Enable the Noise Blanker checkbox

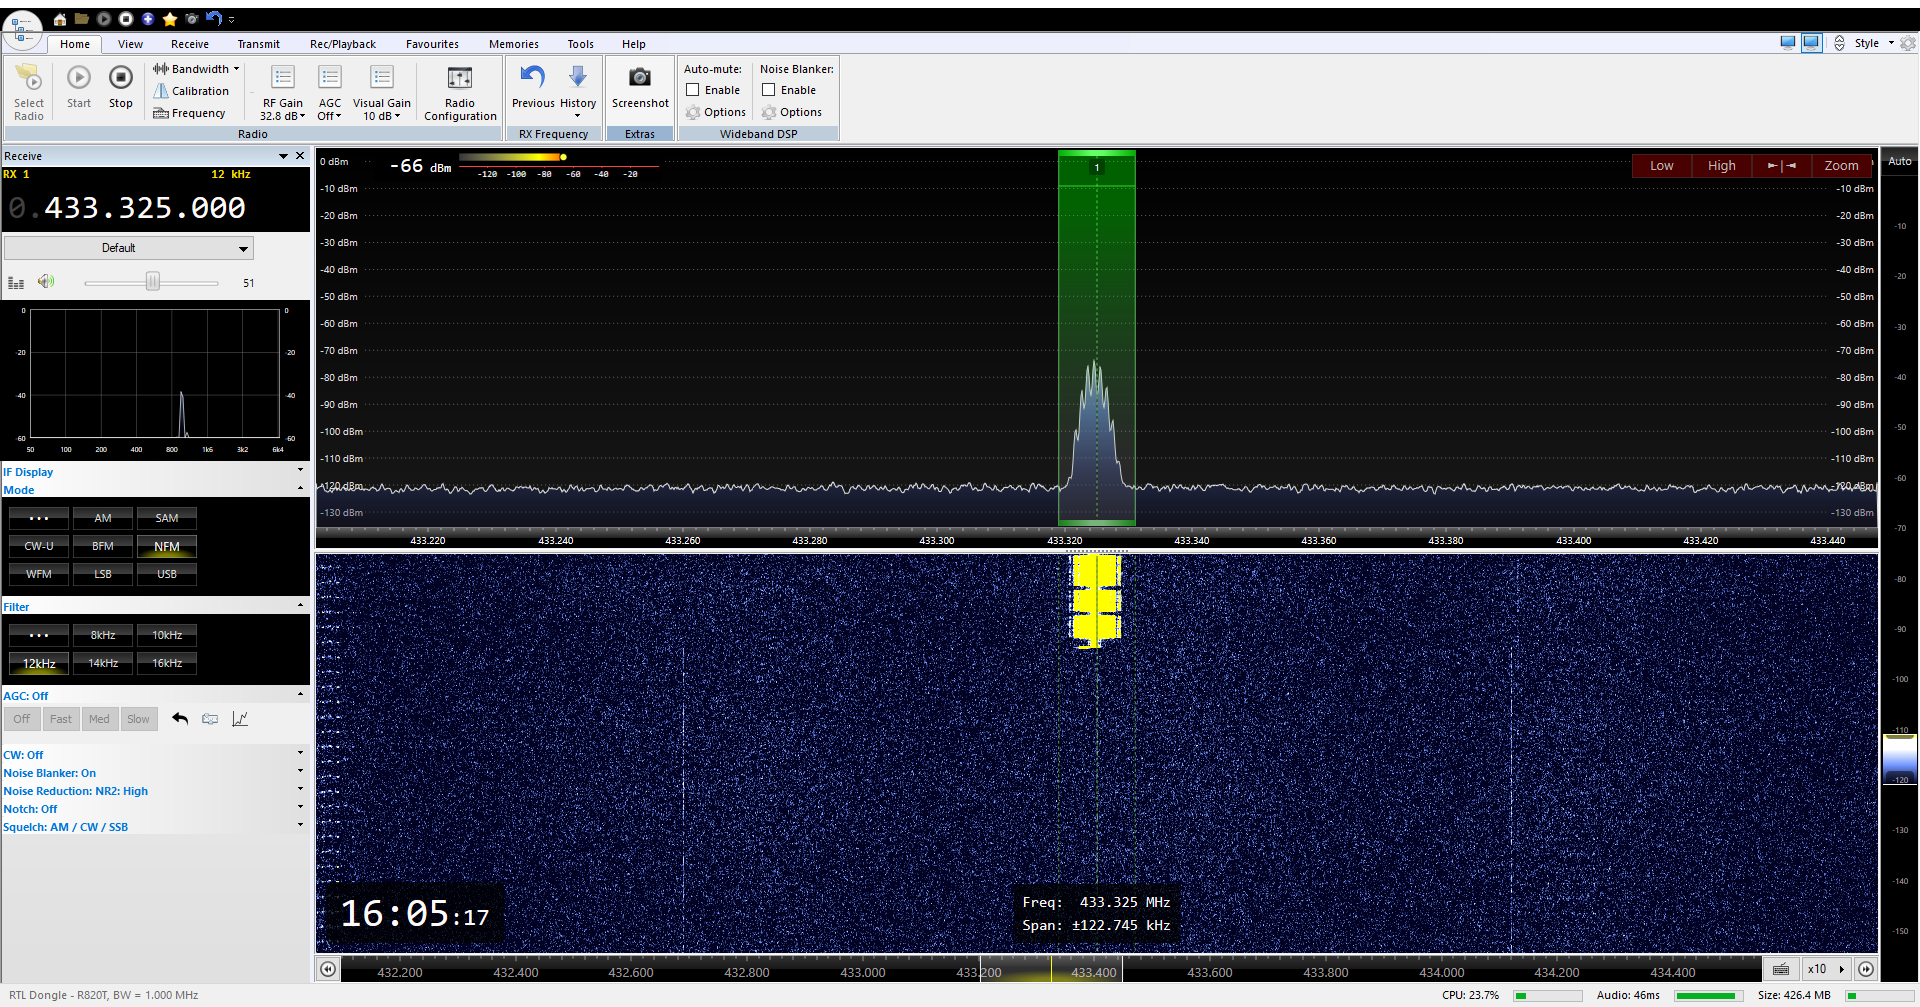pos(769,90)
